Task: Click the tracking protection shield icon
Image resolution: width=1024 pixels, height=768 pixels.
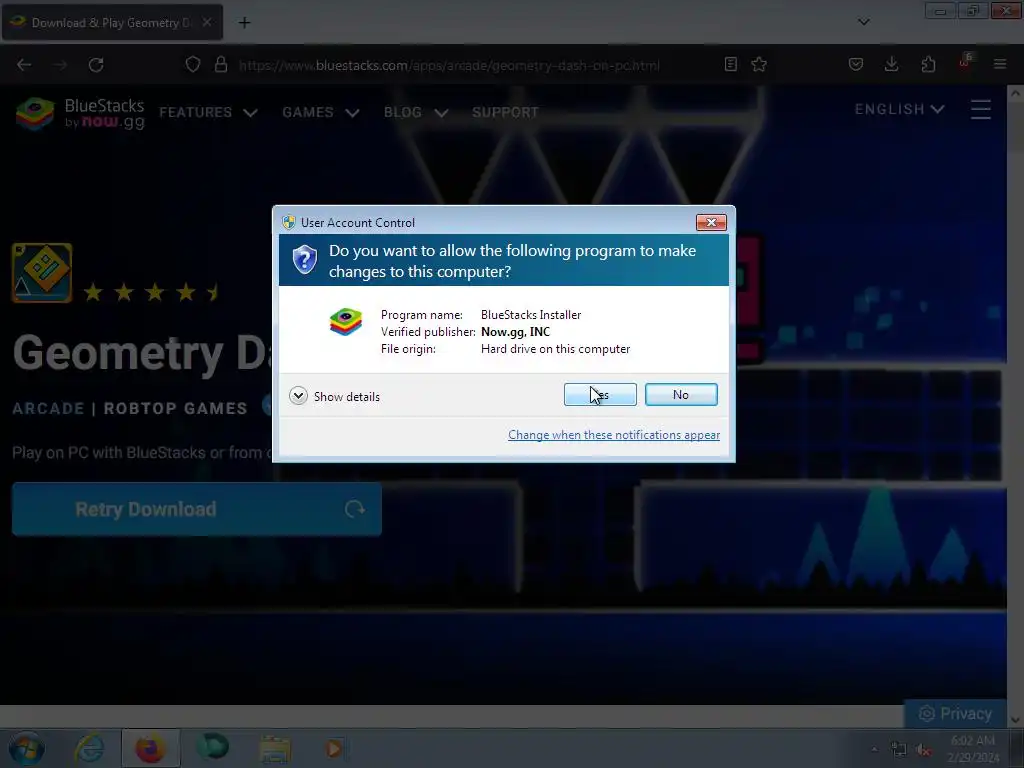Action: point(193,65)
